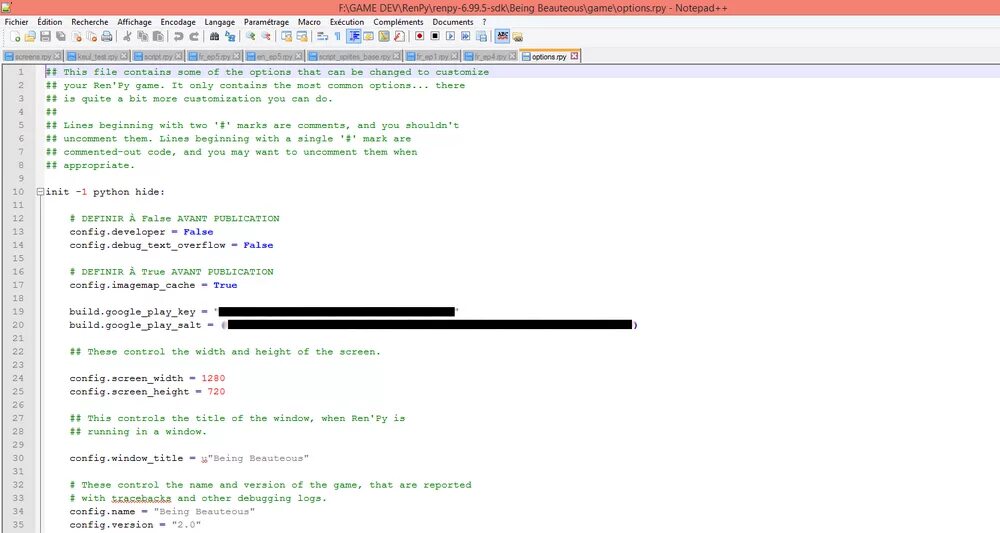Toggle word wrap toolbar icon
This screenshot has height=533, width=1000.
(x=322, y=36)
